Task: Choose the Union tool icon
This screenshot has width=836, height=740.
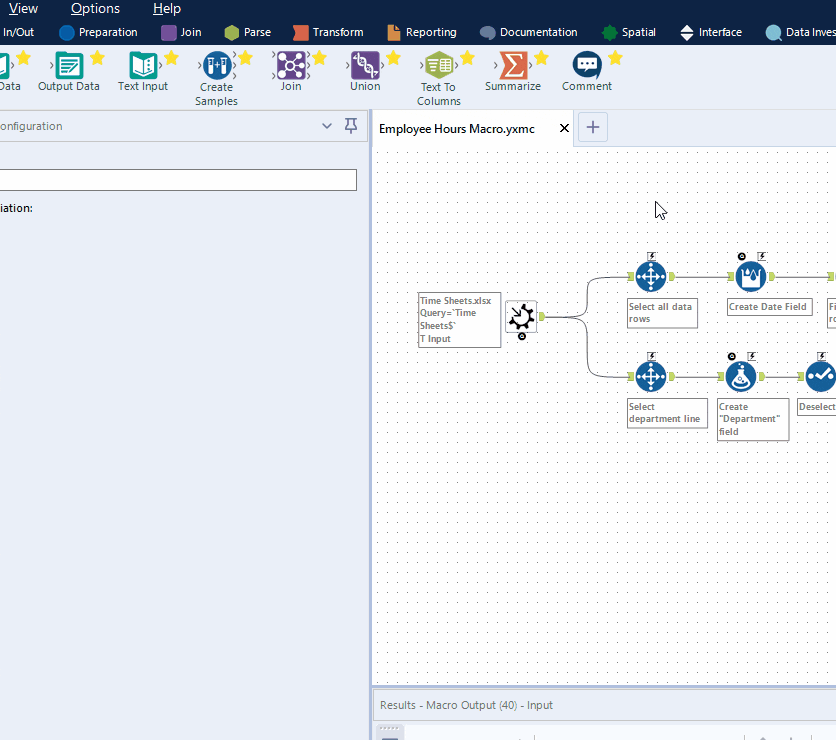Action: point(365,66)
